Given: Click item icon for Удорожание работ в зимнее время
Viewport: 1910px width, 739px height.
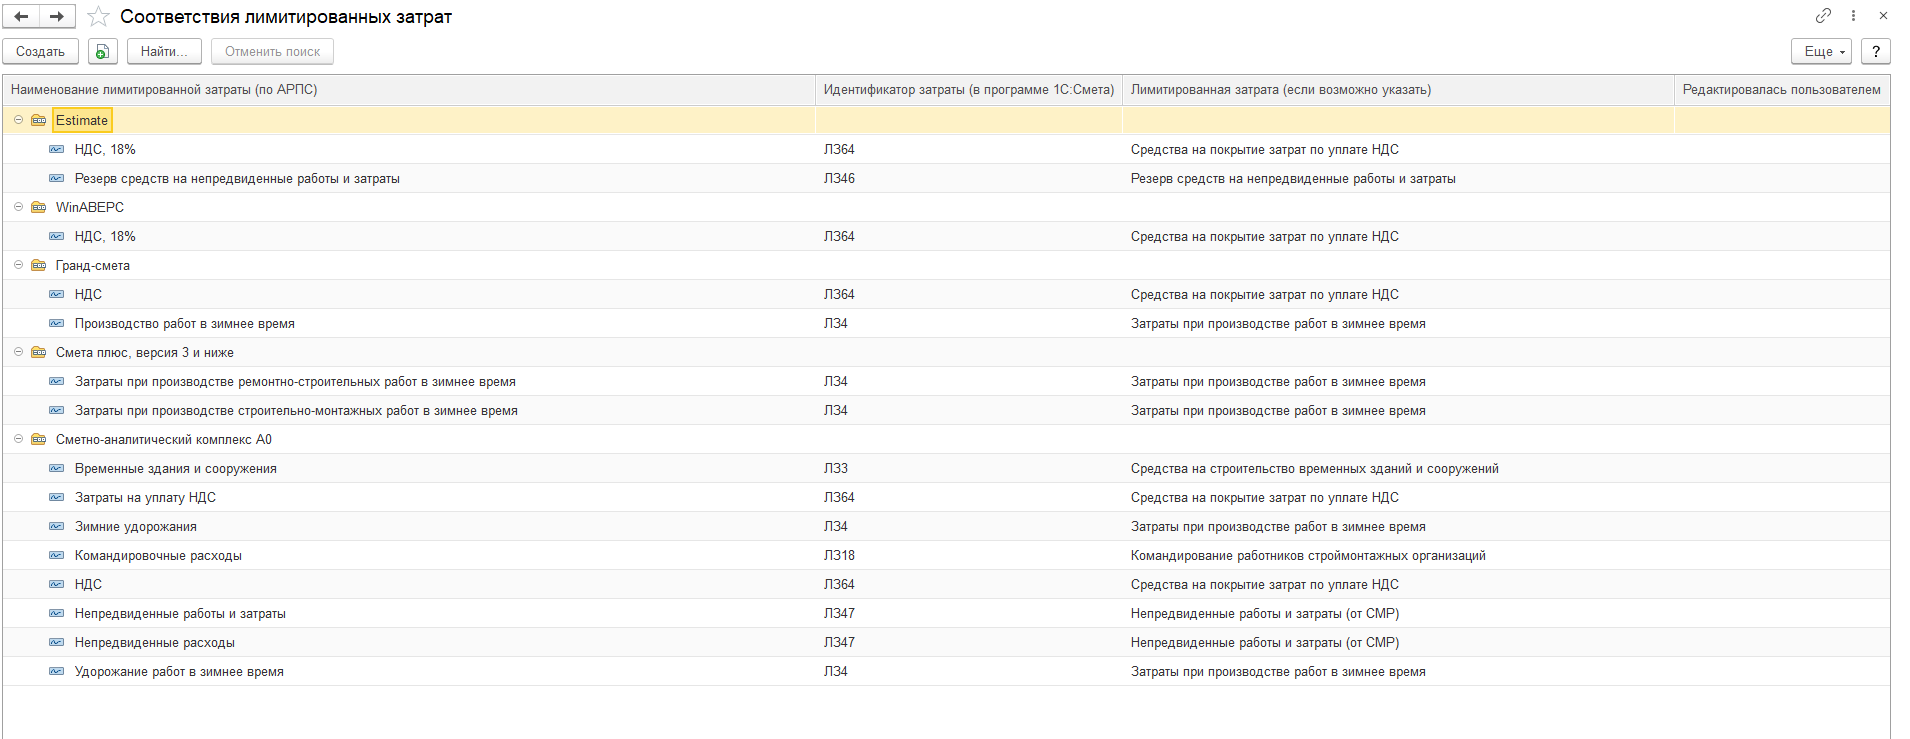Looking at the screenshot, I should point(57,671).
